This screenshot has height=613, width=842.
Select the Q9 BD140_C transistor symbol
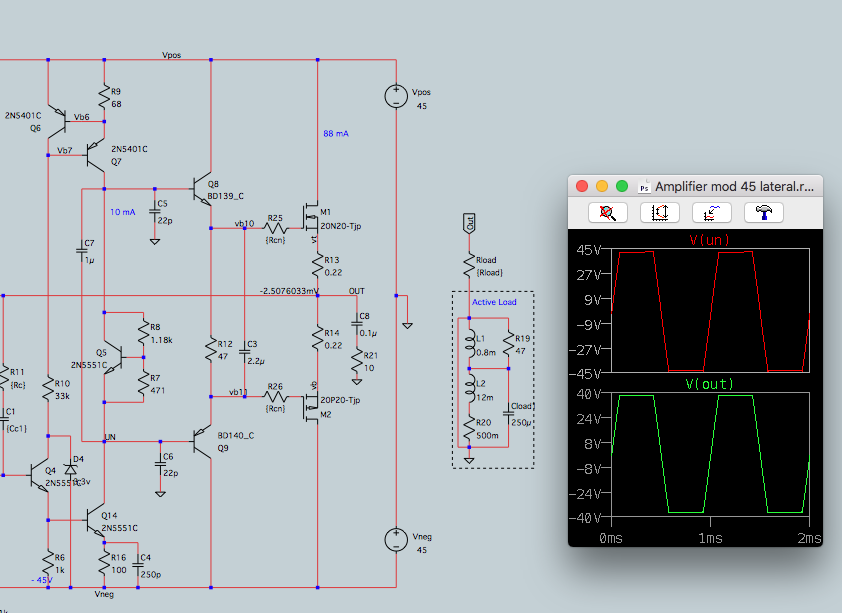202,441
